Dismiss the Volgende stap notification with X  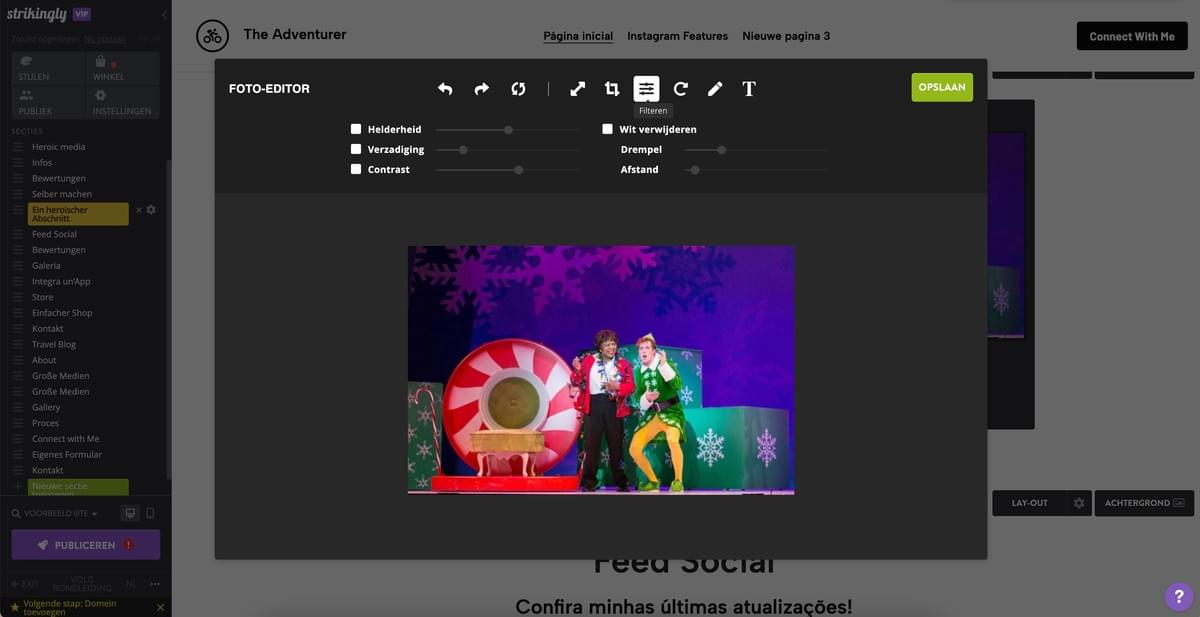[160, 607]
